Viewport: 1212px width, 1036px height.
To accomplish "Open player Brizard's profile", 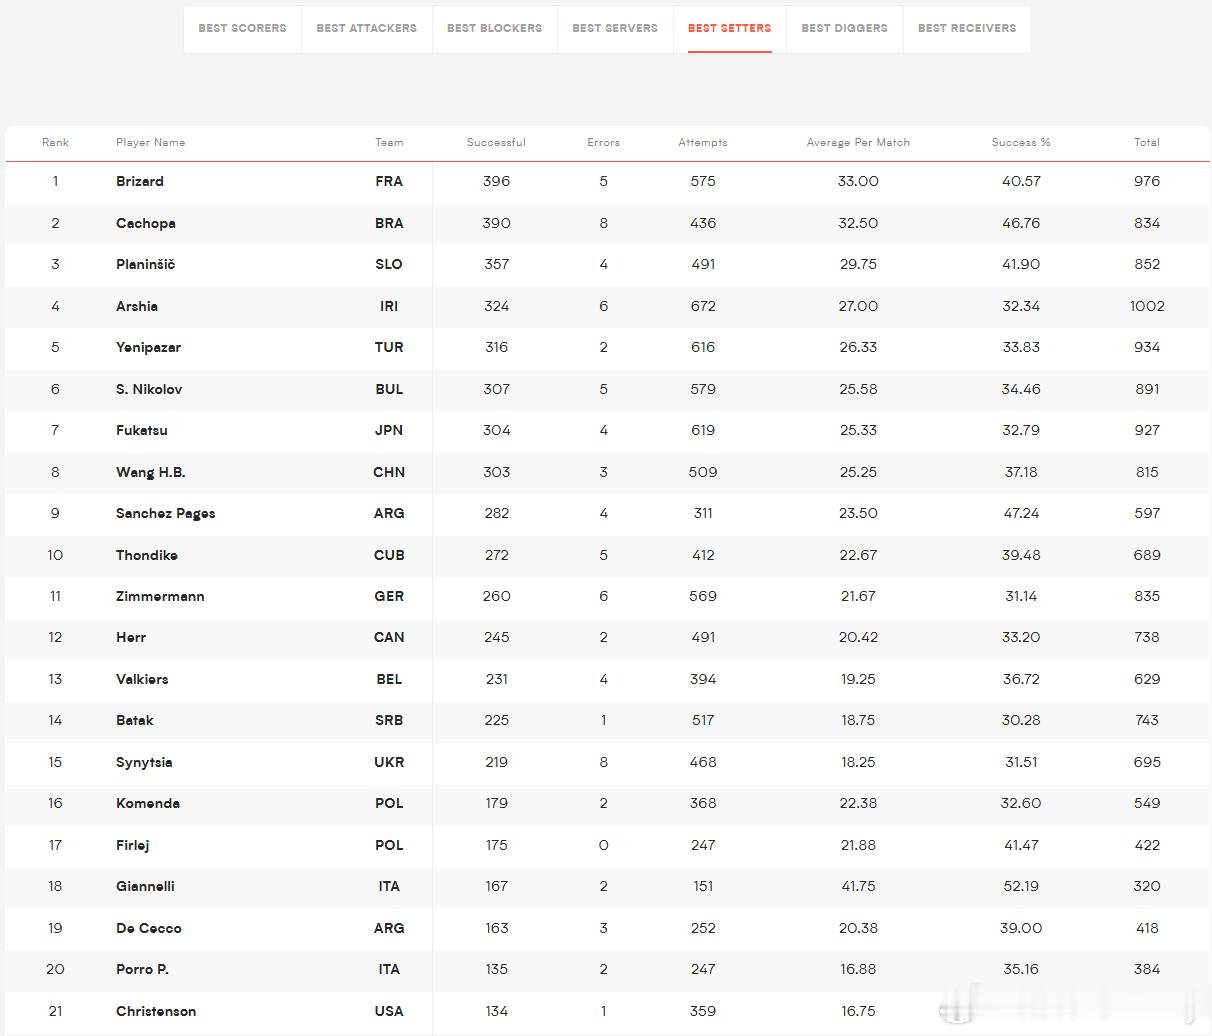I will [x=140, y=181].
